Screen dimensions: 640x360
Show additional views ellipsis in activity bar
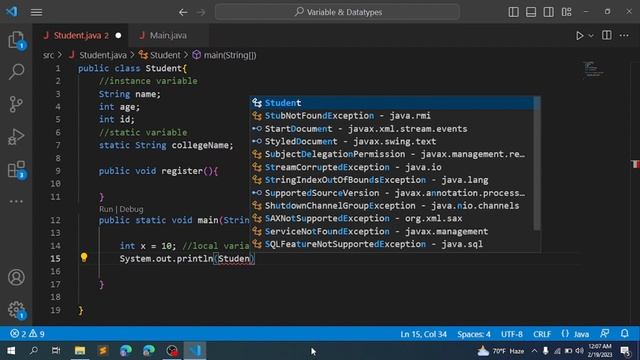[16, 201]
